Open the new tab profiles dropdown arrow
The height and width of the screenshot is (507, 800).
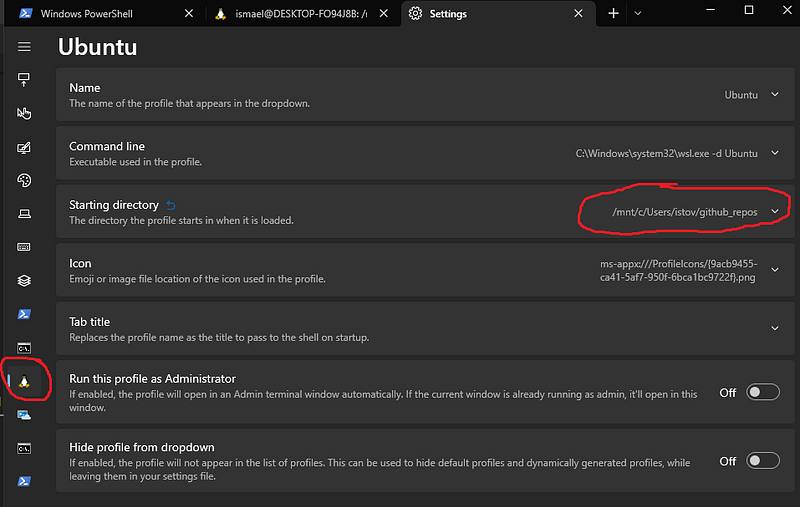click(638, 14)
